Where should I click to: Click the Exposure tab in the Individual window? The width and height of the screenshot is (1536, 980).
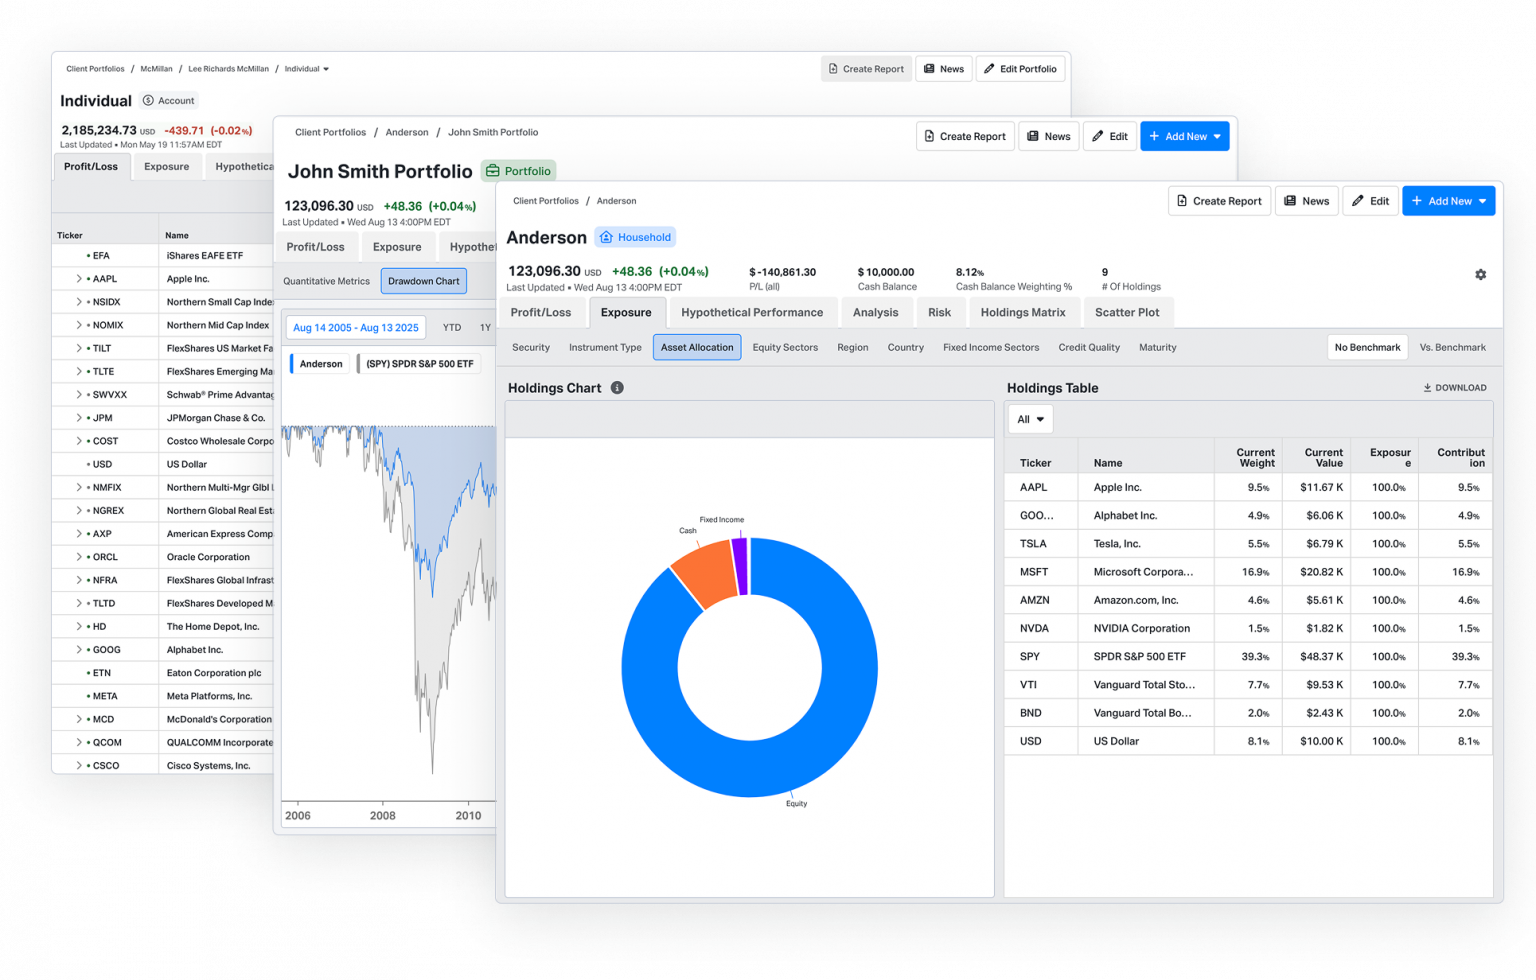point(166,166)
